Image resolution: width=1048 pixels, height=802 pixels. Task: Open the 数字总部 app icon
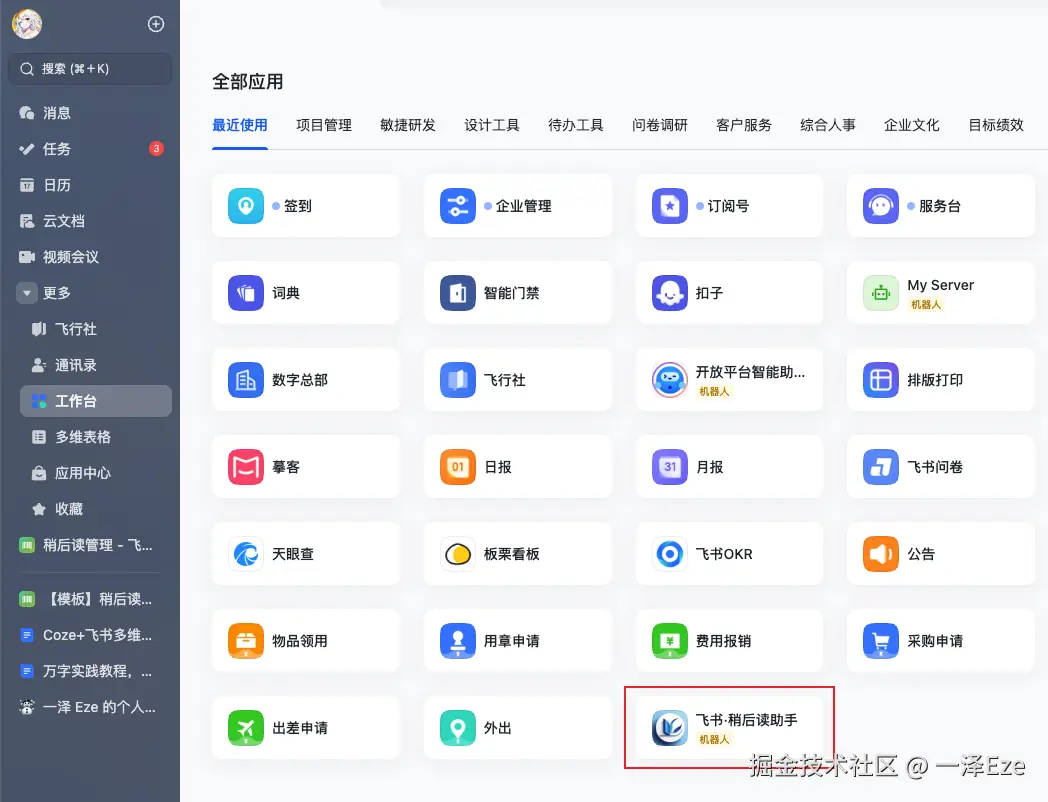[x=246, y=380]
